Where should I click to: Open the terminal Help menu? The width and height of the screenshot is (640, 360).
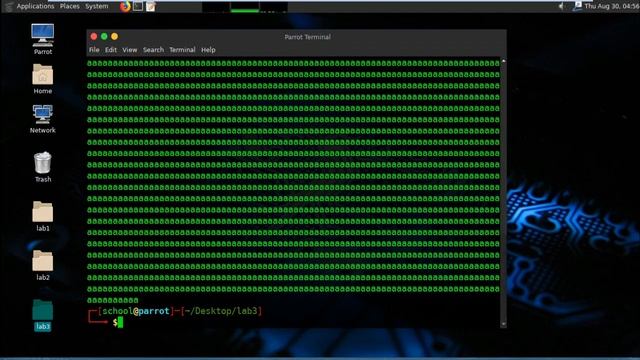[x=208, y=50]
